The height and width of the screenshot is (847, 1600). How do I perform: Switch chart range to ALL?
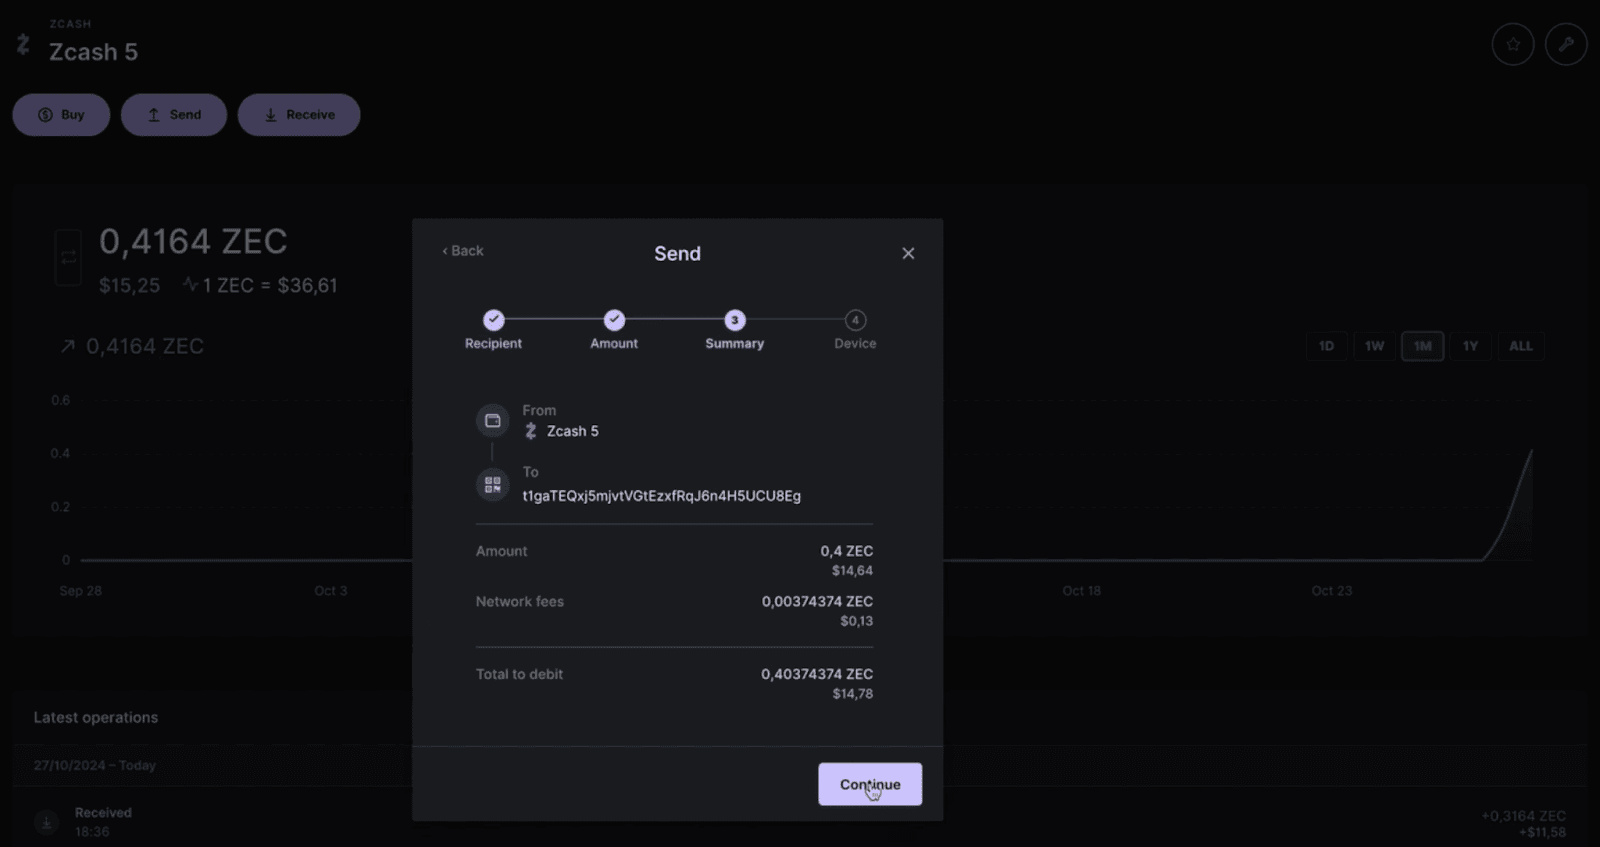(x=1520, y=346)
